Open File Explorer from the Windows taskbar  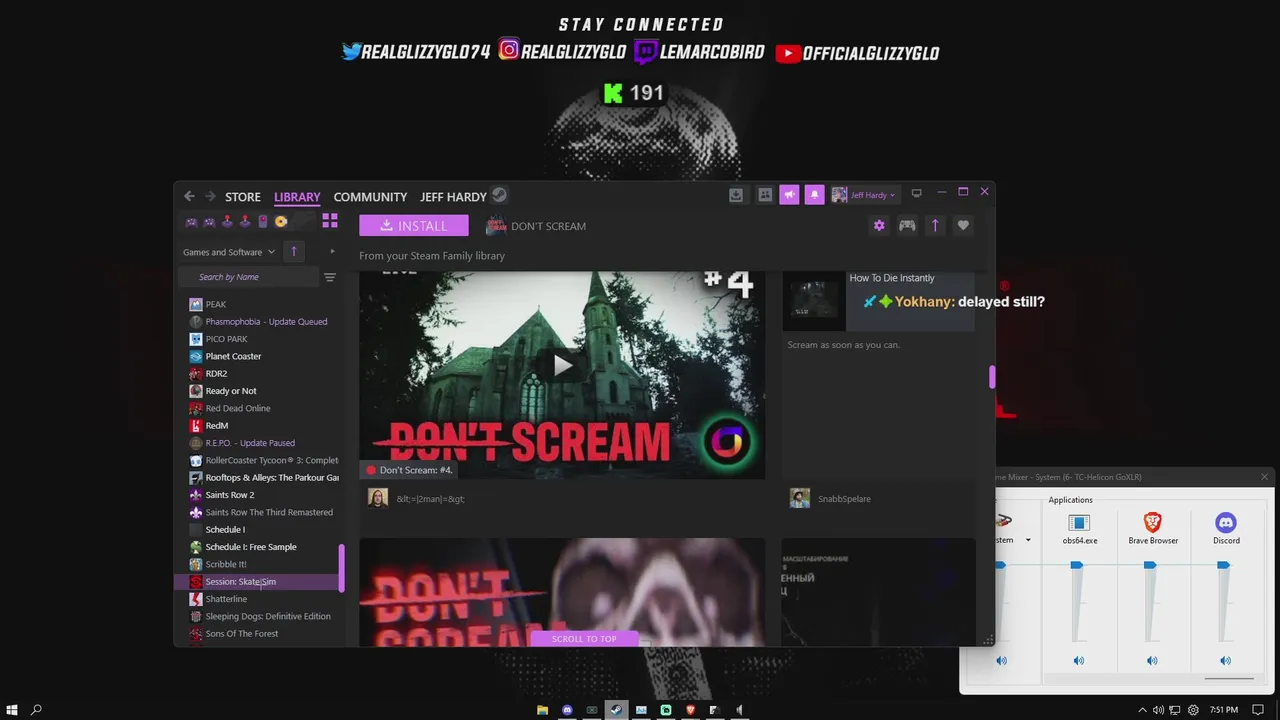point(542,710)
